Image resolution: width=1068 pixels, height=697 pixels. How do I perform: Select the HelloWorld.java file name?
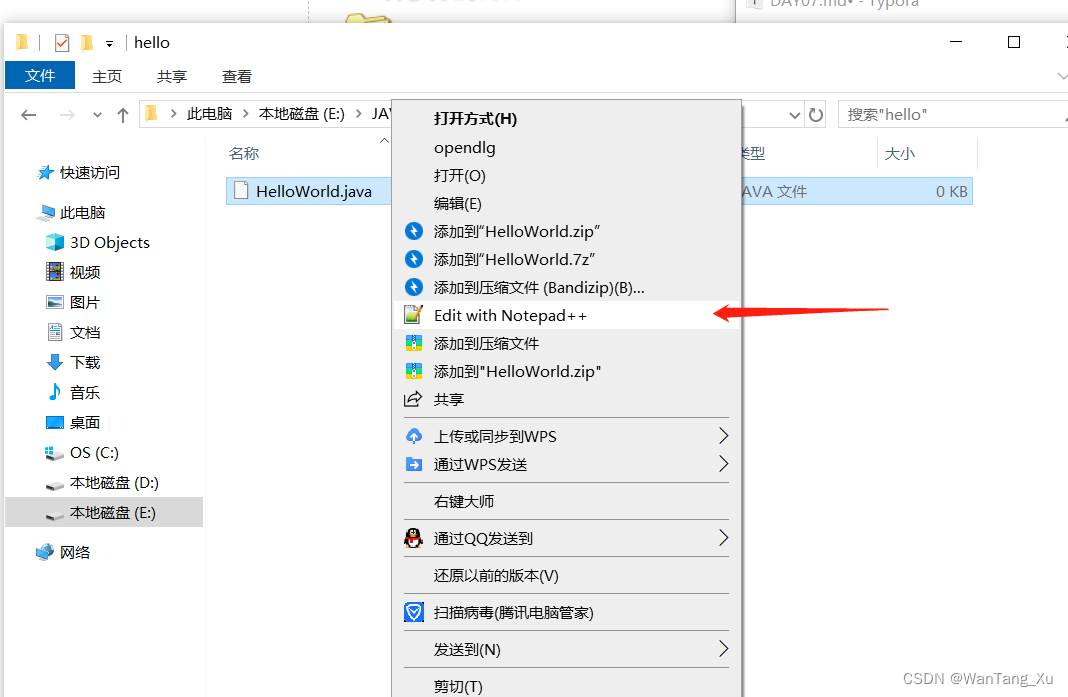314,191
